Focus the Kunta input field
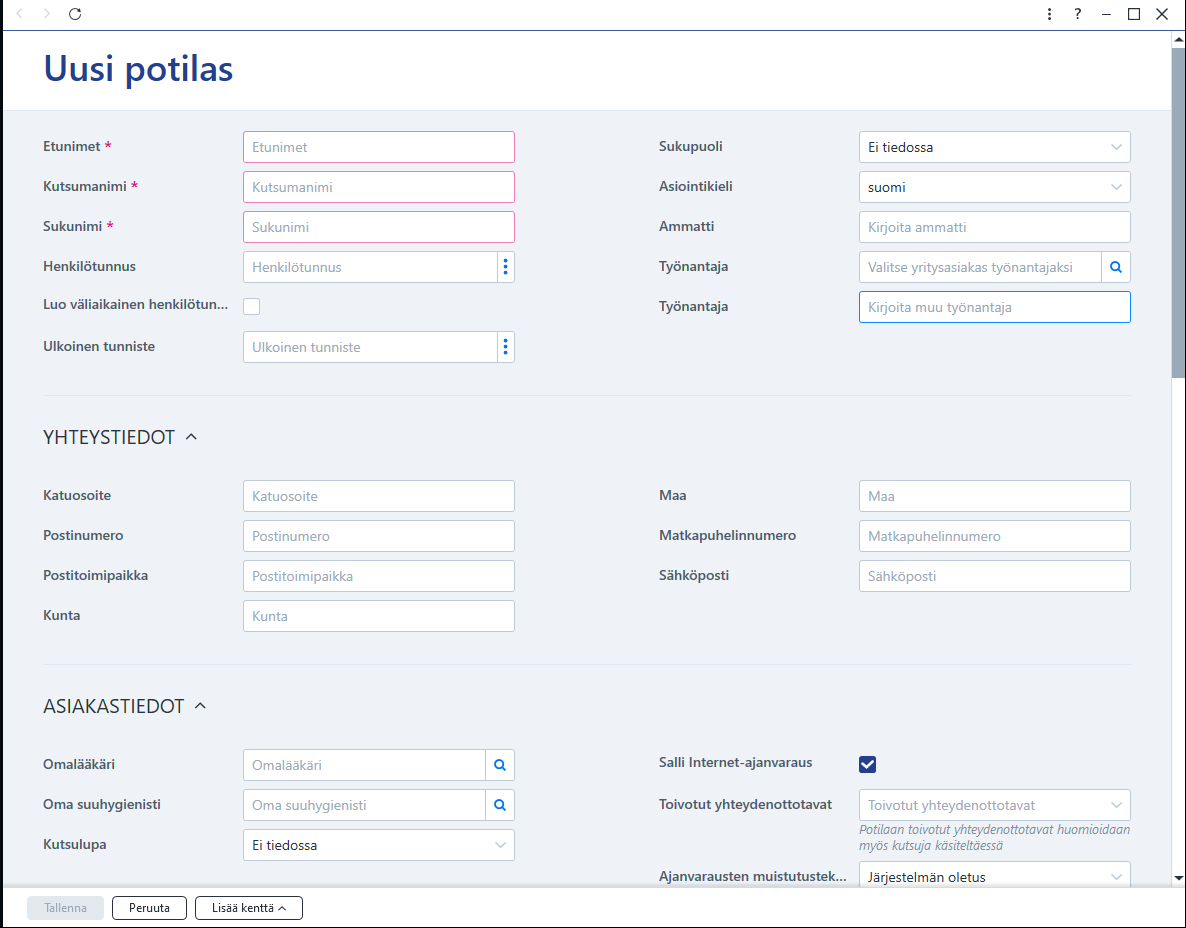The width and height of the screenshot is (1186, 928). pos(379,616)
